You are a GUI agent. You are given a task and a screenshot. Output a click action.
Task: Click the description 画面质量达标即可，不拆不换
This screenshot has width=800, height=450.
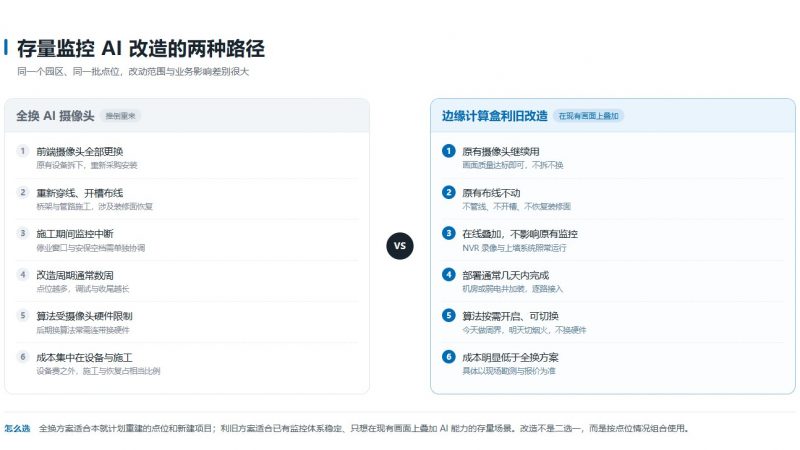click(513, 165)
